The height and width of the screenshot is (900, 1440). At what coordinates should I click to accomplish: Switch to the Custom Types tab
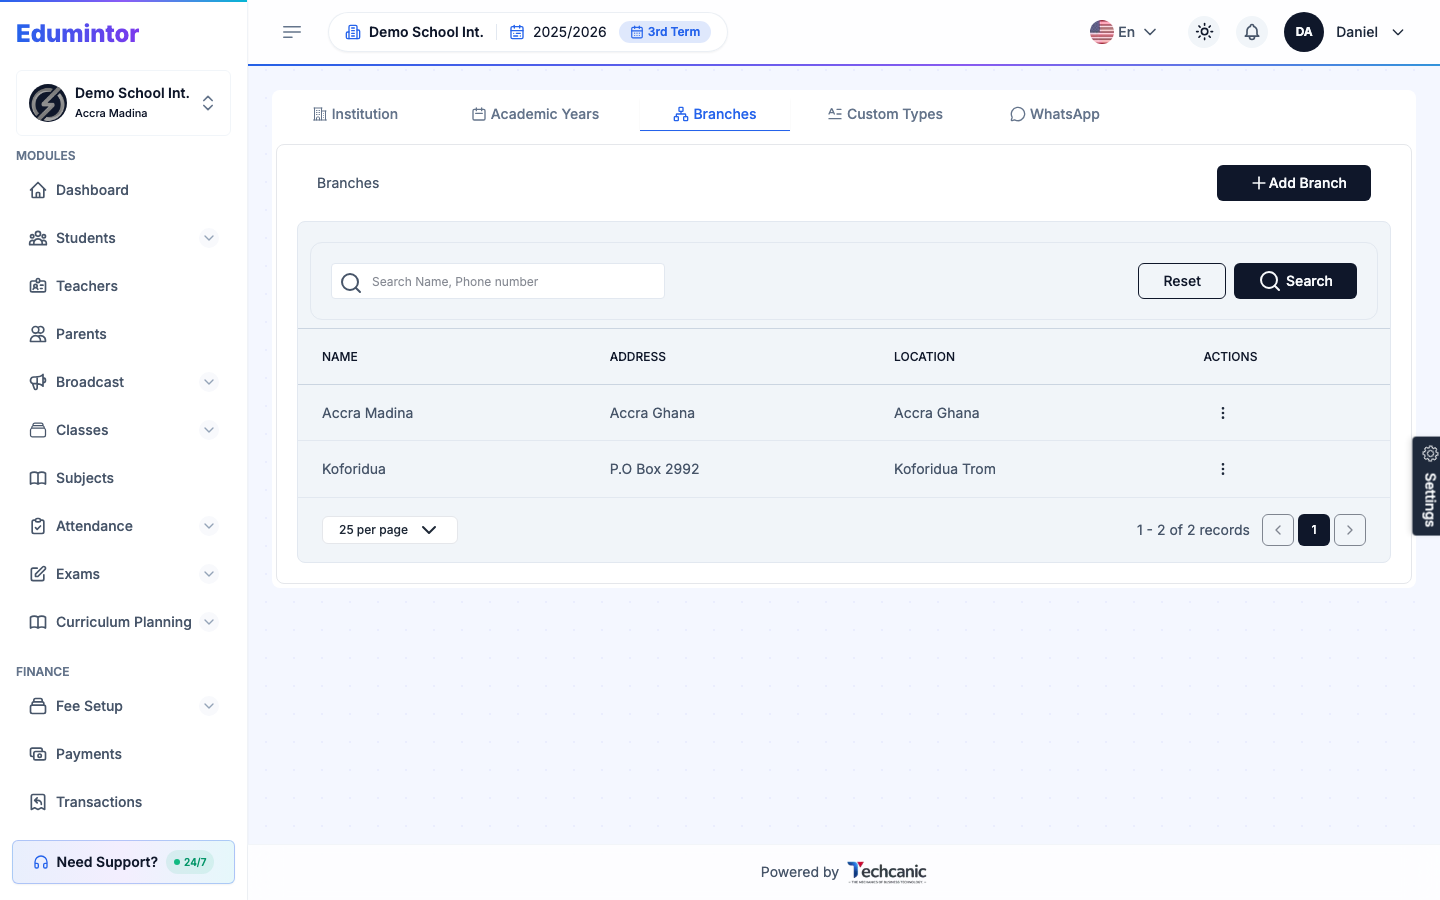tap(886, 114)
